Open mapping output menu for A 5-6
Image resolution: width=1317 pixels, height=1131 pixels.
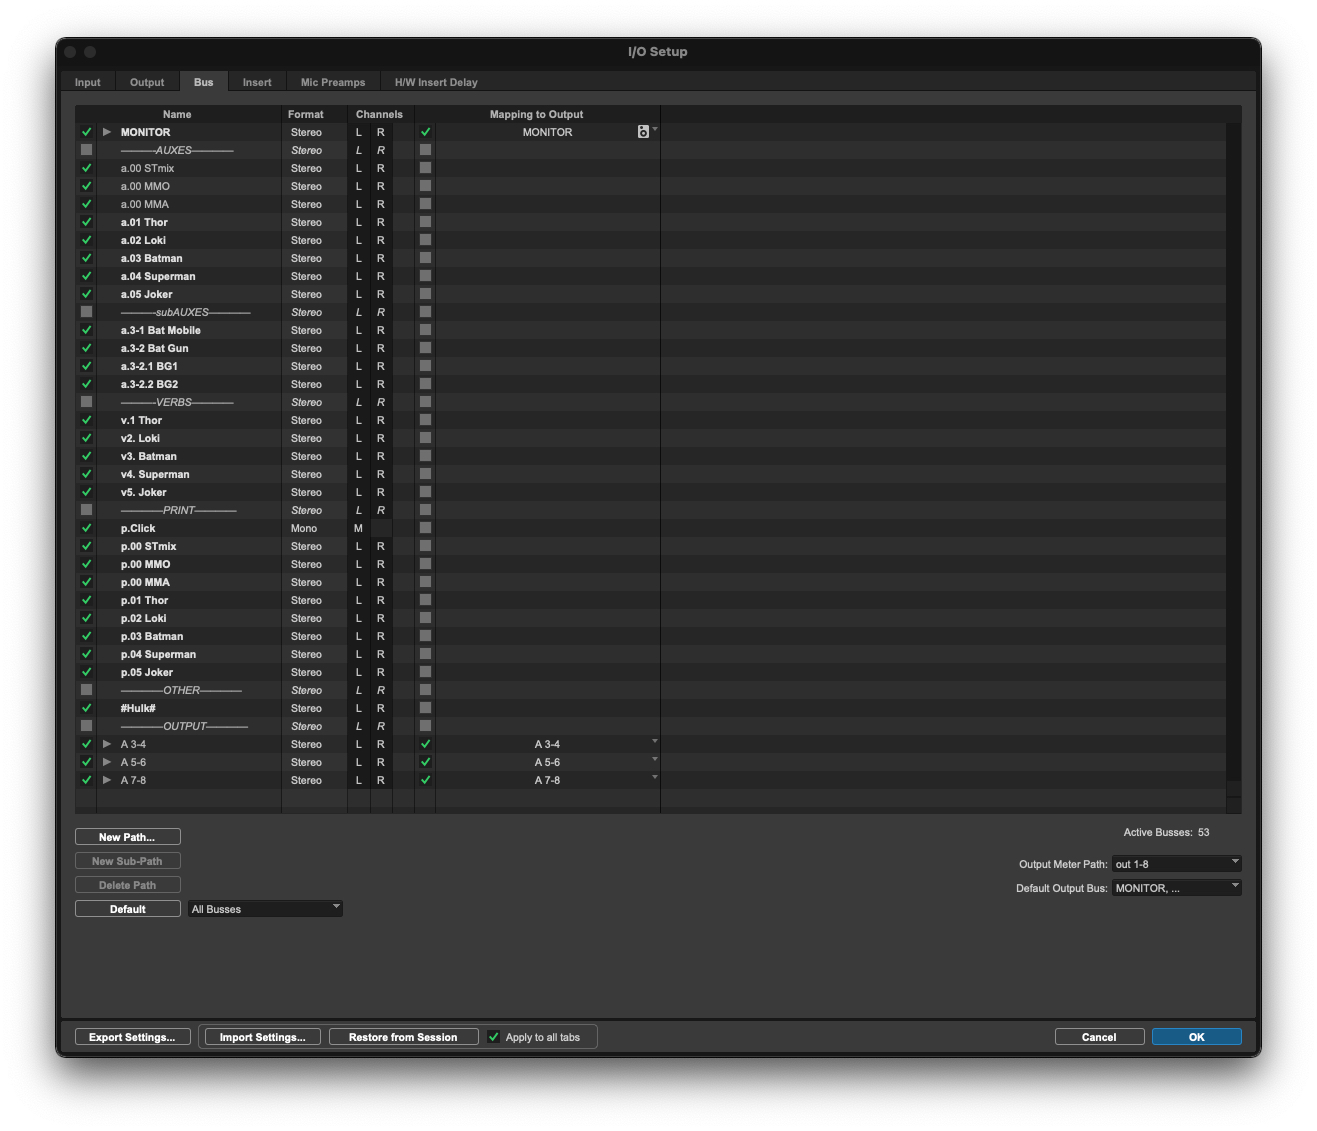654,760
